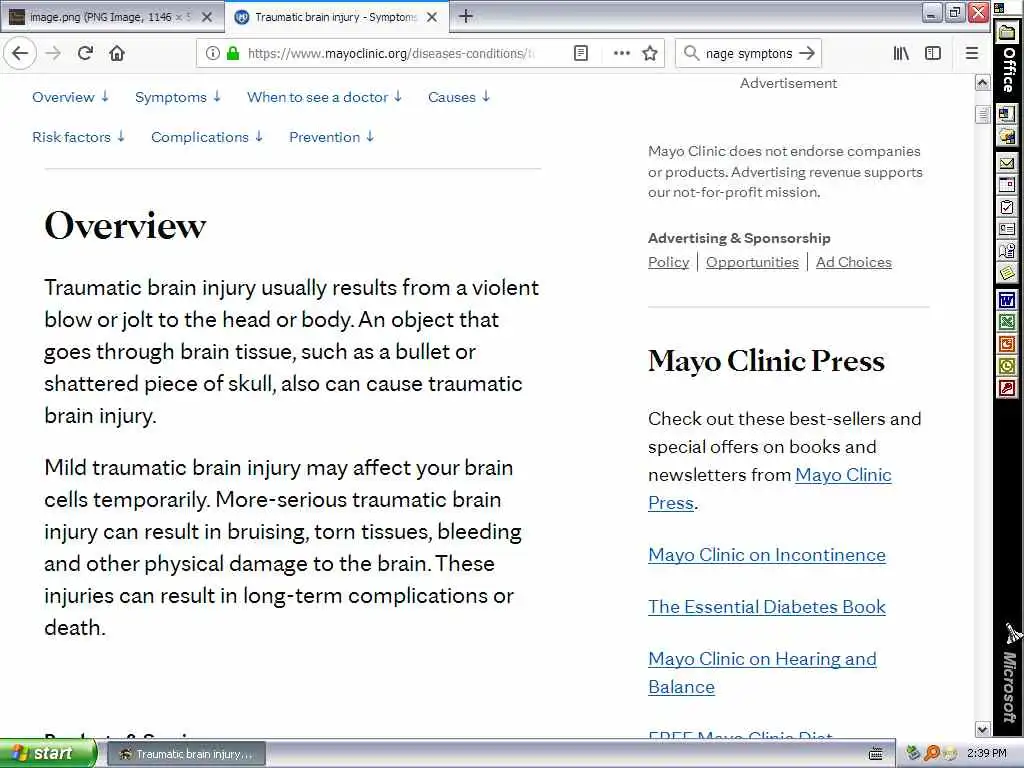This screenshot has width=1024, height=768.
Task: Launch Microsoft Excel from Office bar
Action: point(1006,322)
